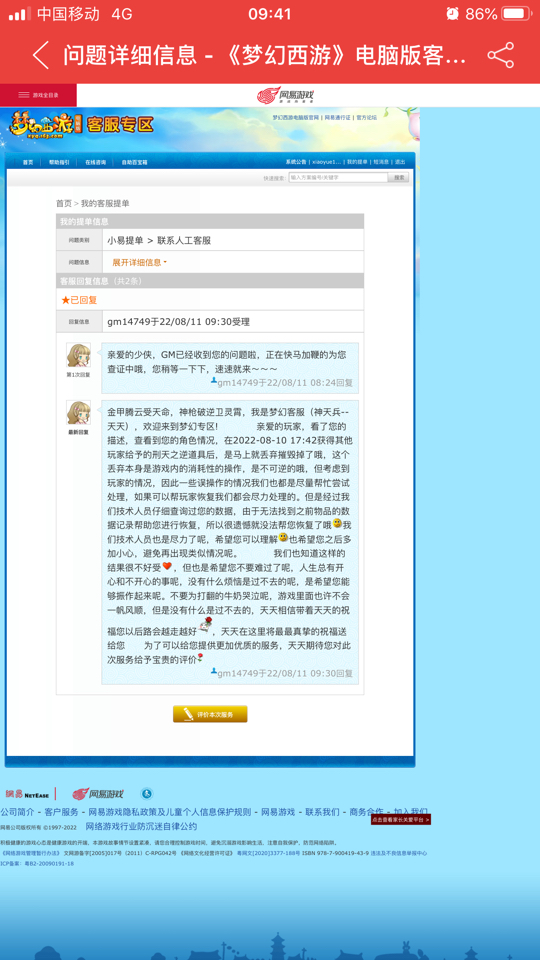Open the 网易通行证 link
This screenshot has width=540, height=960.
click(x=337, y=117)
